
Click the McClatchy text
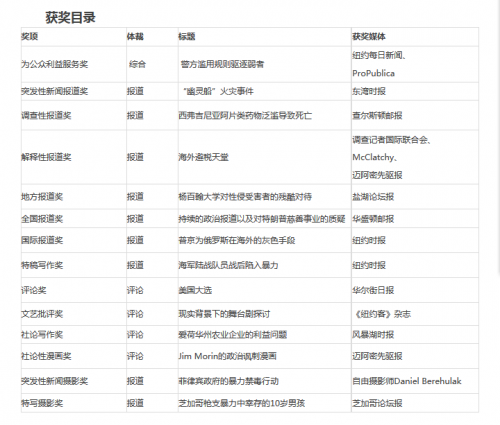pyautogui.click(x=373, y=157)
